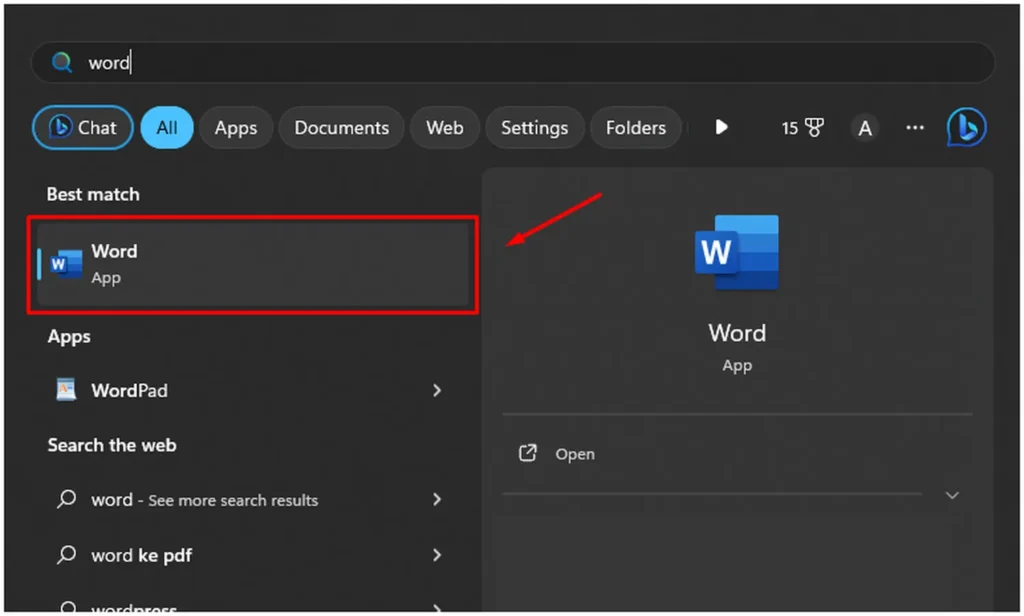Click the search magnifier icon in search box

tap(61, 63)
